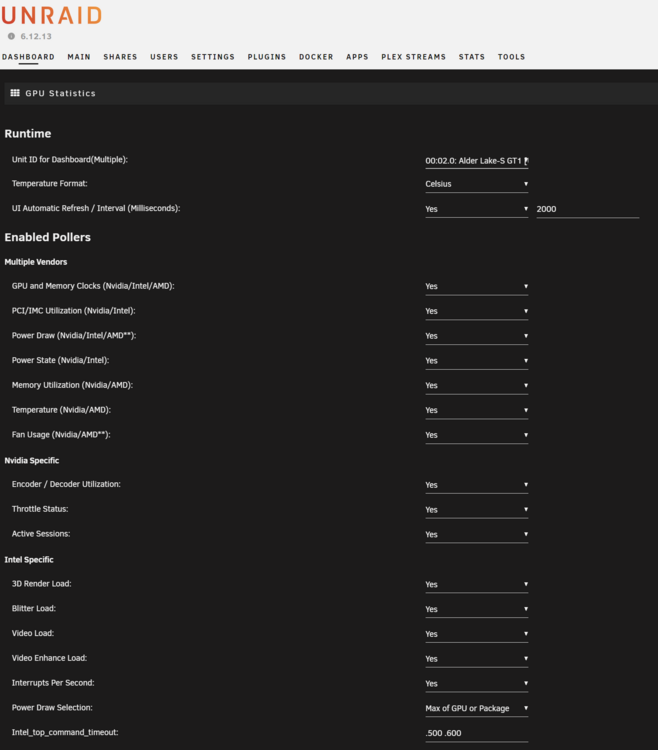
Task: Open the Dashboard tab
Action: [28, 57]
